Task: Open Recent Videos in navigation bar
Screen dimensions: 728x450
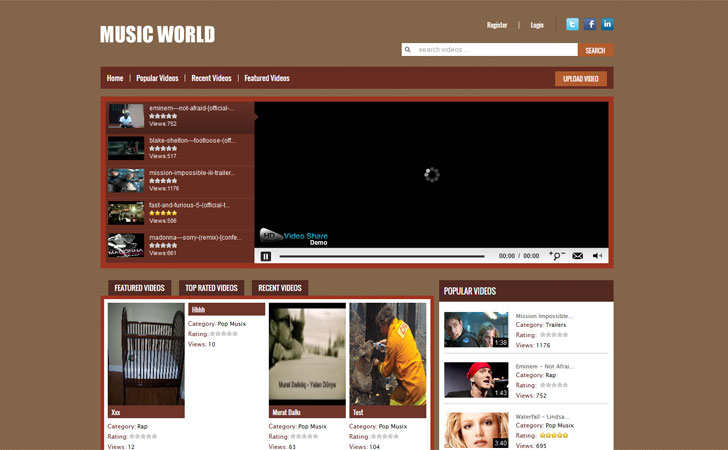Action: (x=211, y=78)
